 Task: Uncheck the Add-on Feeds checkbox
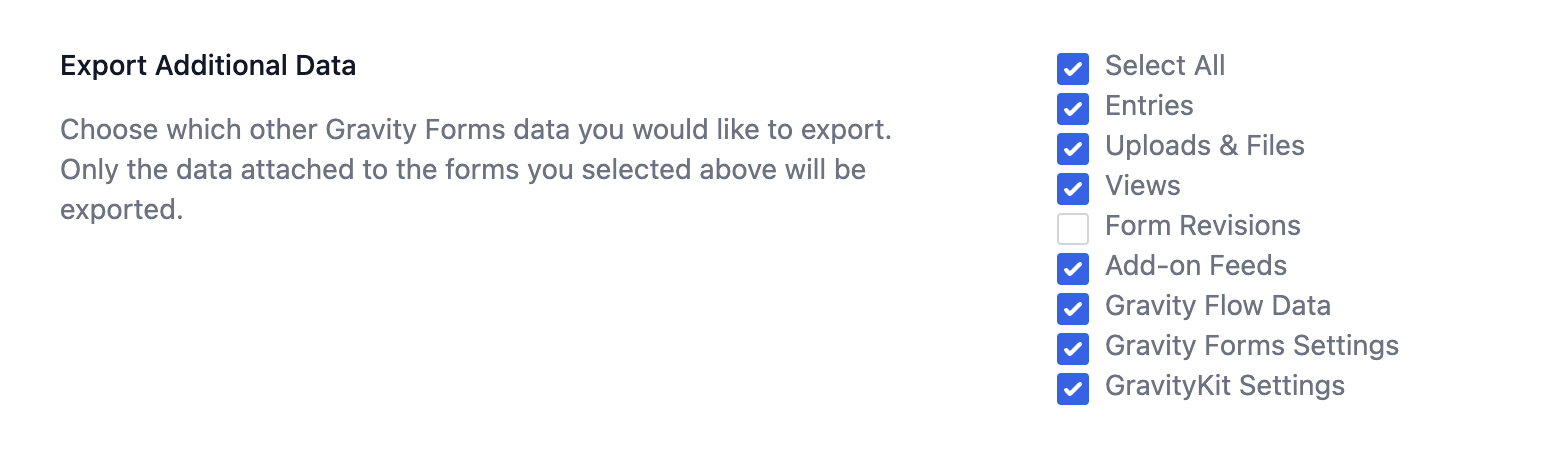[1072, 269]
